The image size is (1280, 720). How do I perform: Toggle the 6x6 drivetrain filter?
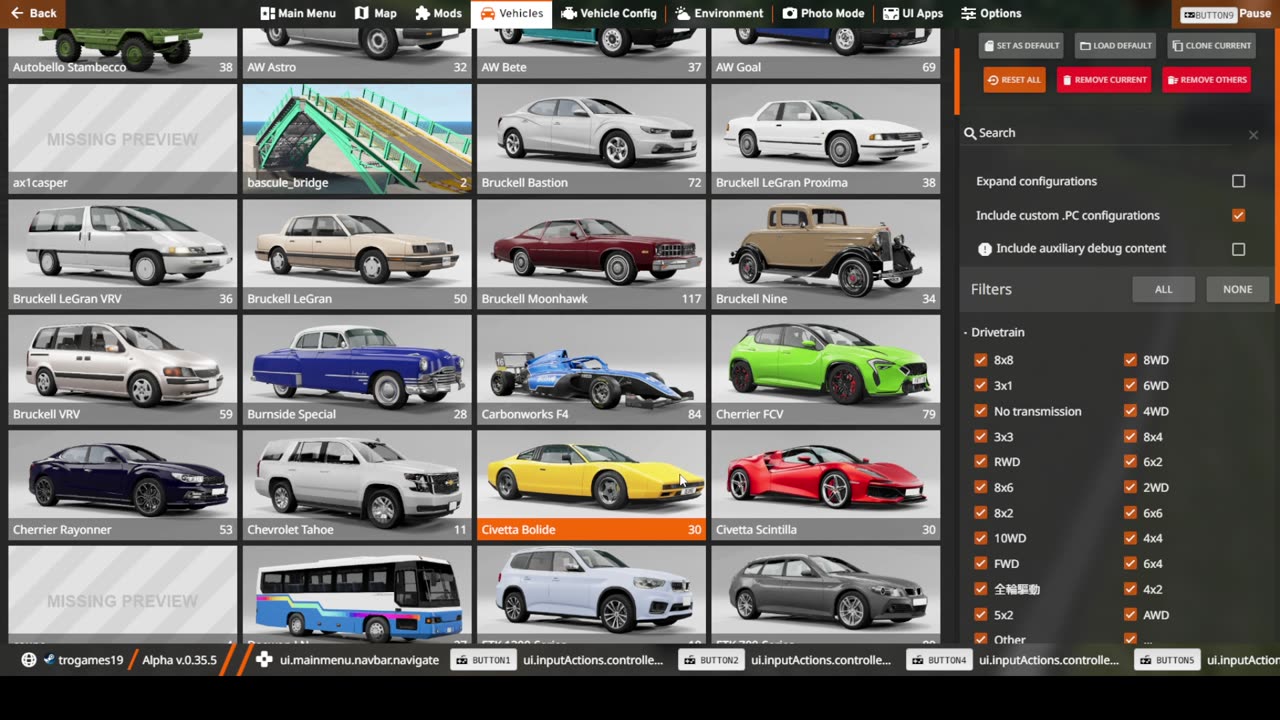(x=1130, y=513)
